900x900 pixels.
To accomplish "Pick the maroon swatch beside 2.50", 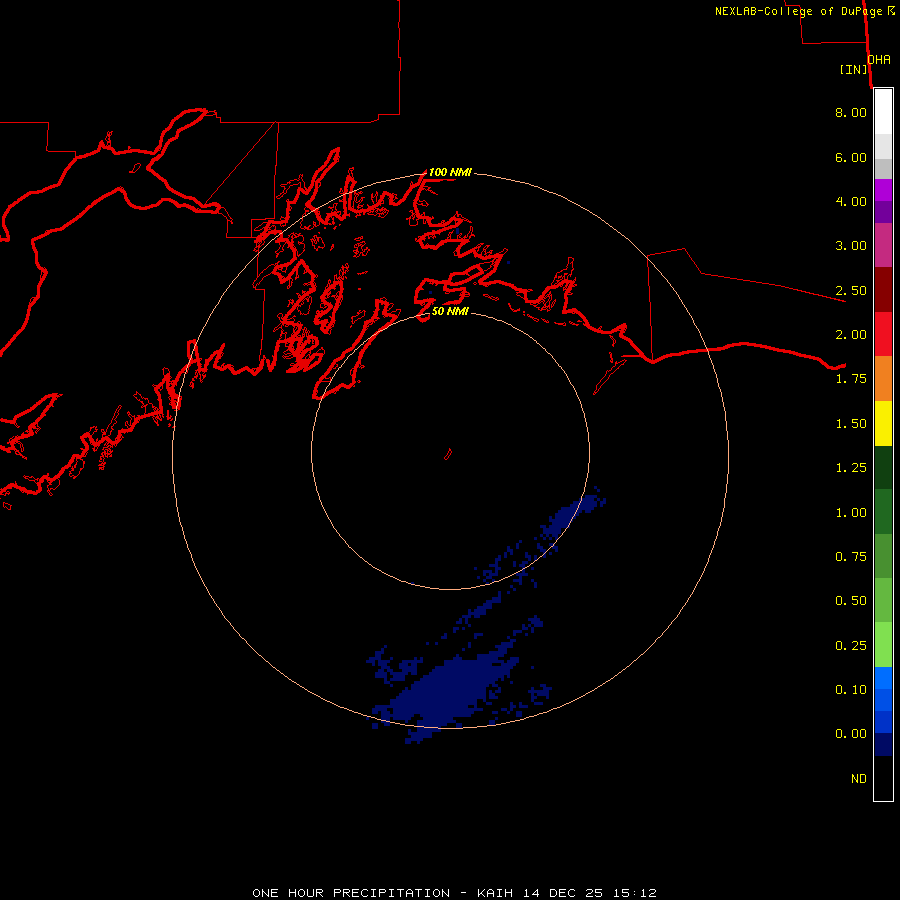I will pyautogui.click(x=883, y=289).
